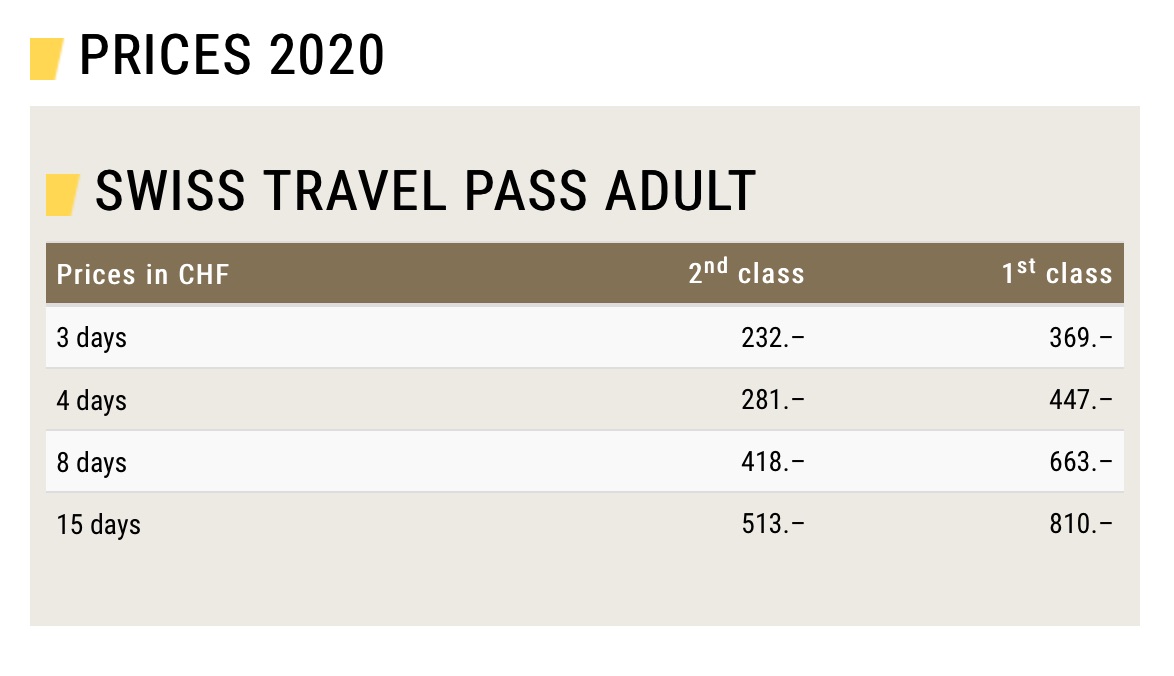Image resolution: width=1174 pixels, height=676 pixels.
Task: Click the 418.– second class price
Action: click(772, 462)
